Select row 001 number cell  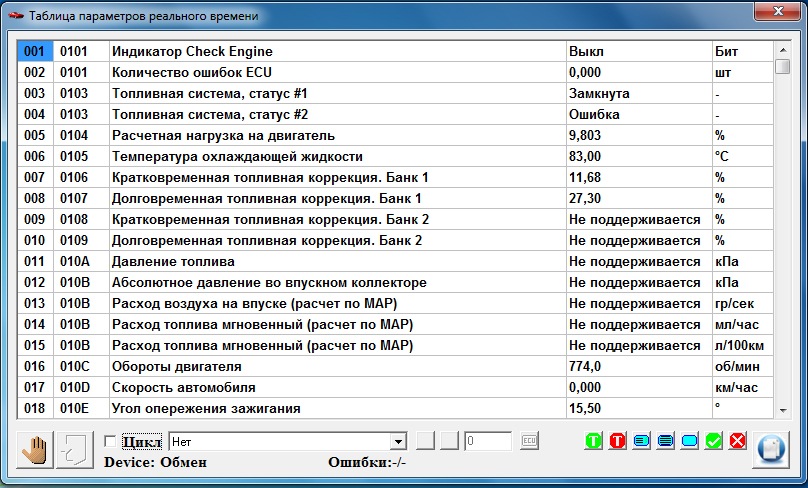point(35,52)
